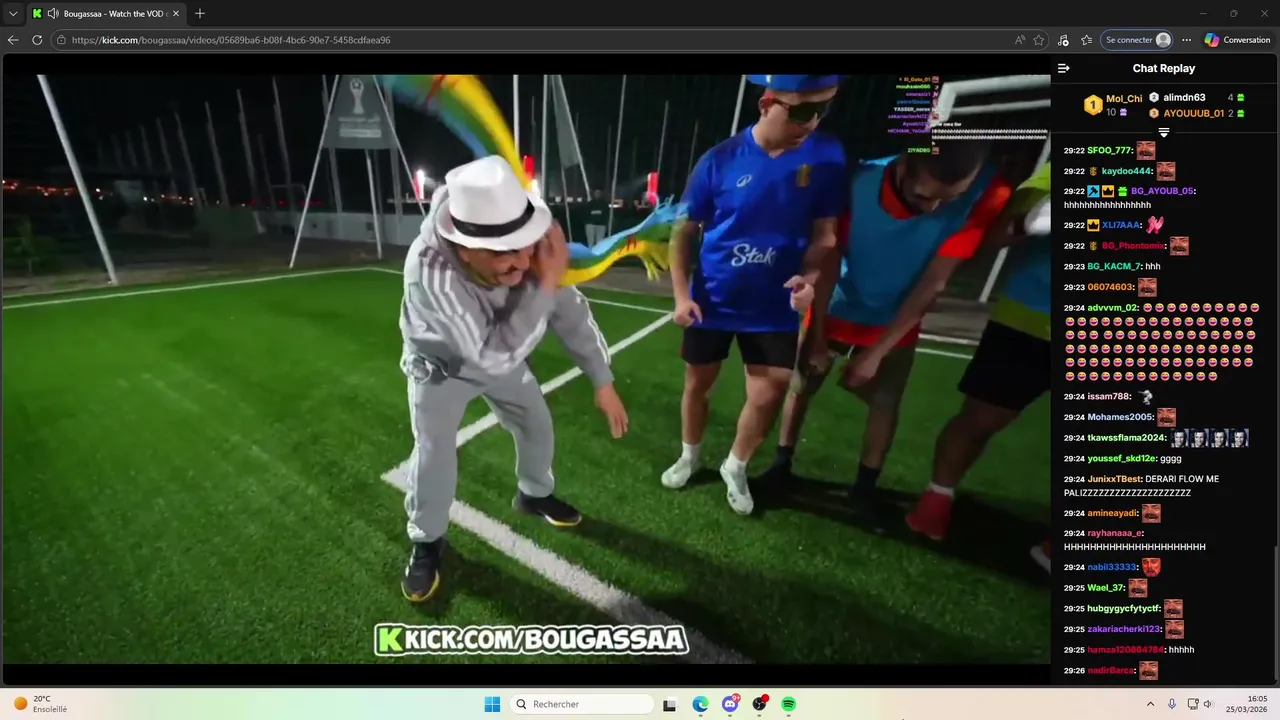
Task: Open volume tray icon
Action: tap(1208, 704)
